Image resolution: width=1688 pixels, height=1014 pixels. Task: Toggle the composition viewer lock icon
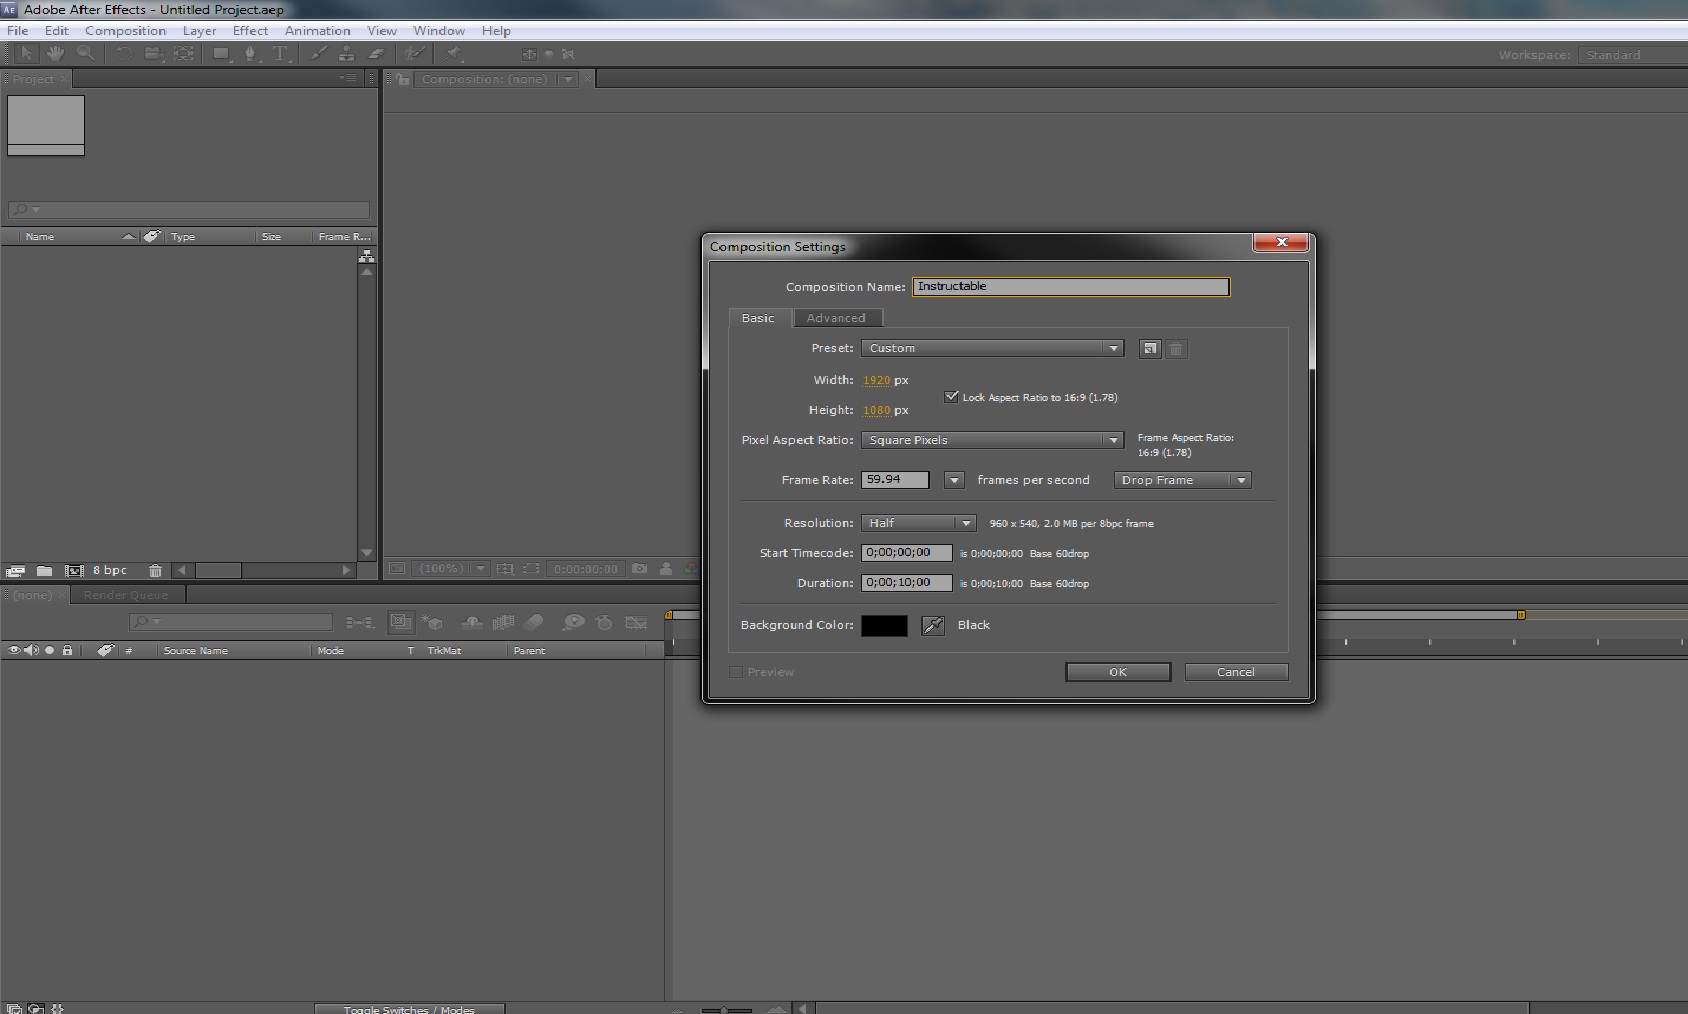[401, 79]
